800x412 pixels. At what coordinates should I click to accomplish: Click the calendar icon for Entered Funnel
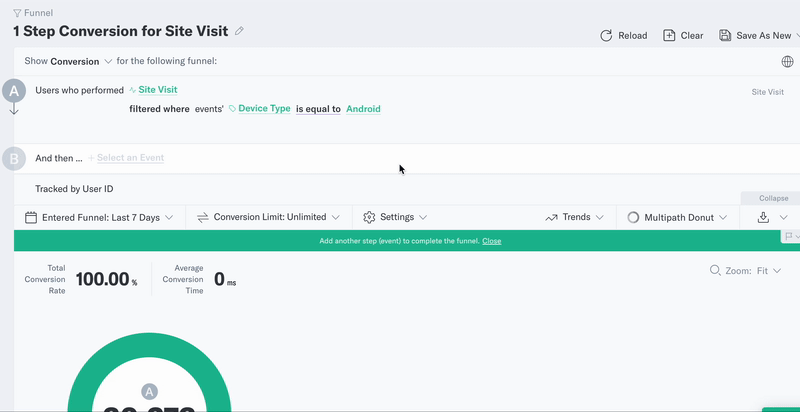(x=31, y=218)
